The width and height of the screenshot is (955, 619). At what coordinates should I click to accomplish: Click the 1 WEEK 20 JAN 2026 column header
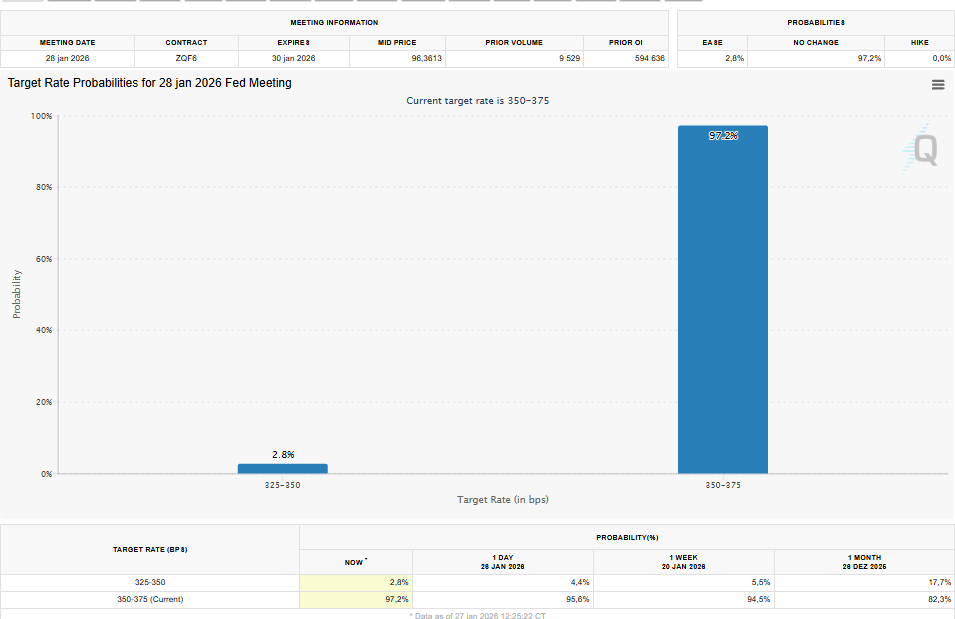685,562
